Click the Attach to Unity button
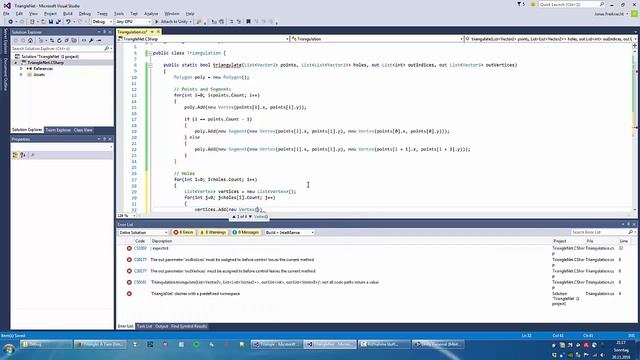Screen dimensions: 640x360 click(173, 22)
